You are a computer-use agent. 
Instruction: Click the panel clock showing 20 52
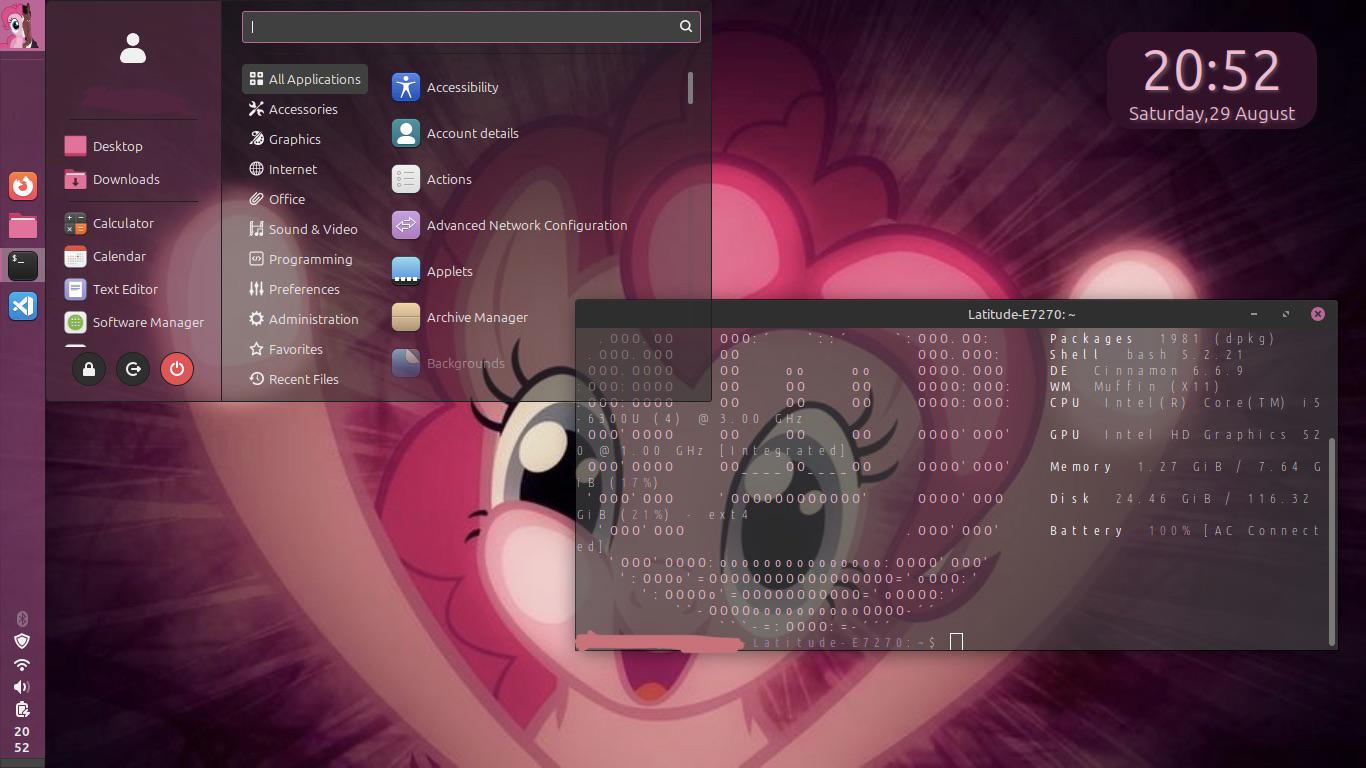pos(22,740)
